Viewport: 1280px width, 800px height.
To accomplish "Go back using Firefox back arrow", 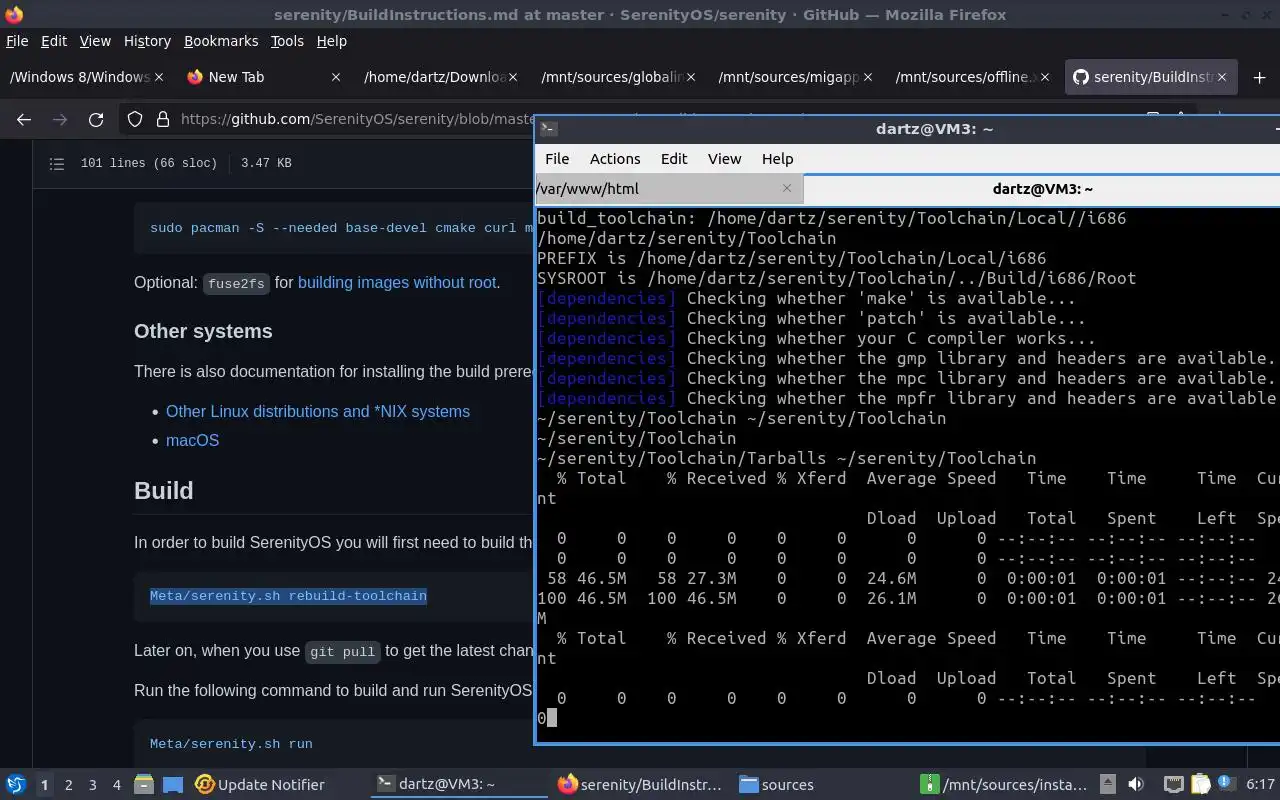I will coord(24,119).
